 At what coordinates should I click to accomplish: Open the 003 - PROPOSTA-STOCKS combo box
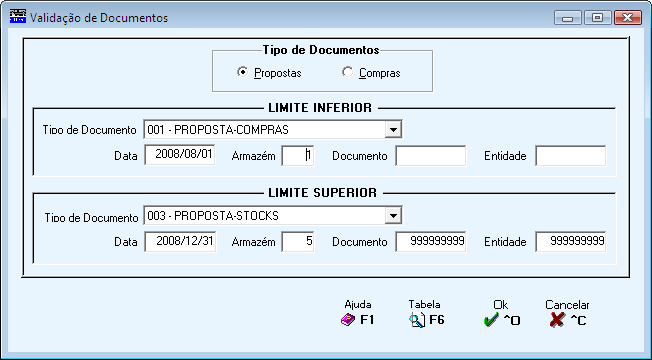coord(273,216)
